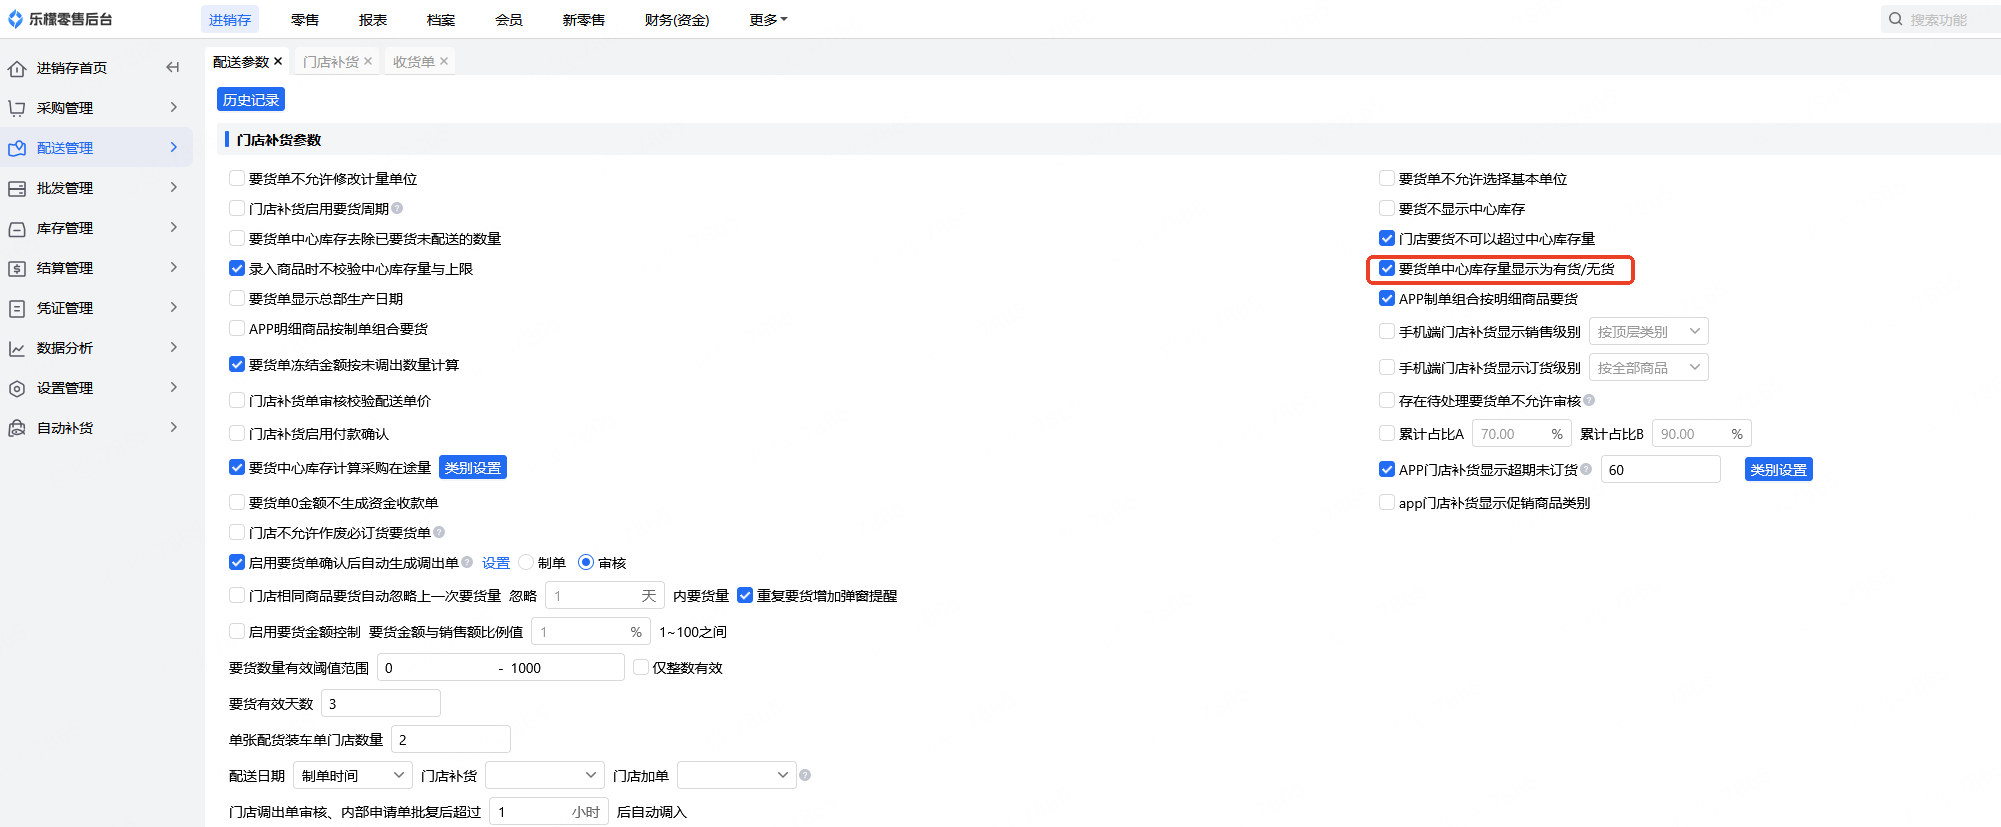Viewport: 2001px width, 827px height.
Task: Click the search icon in top bar
Action: (1895, 19)
